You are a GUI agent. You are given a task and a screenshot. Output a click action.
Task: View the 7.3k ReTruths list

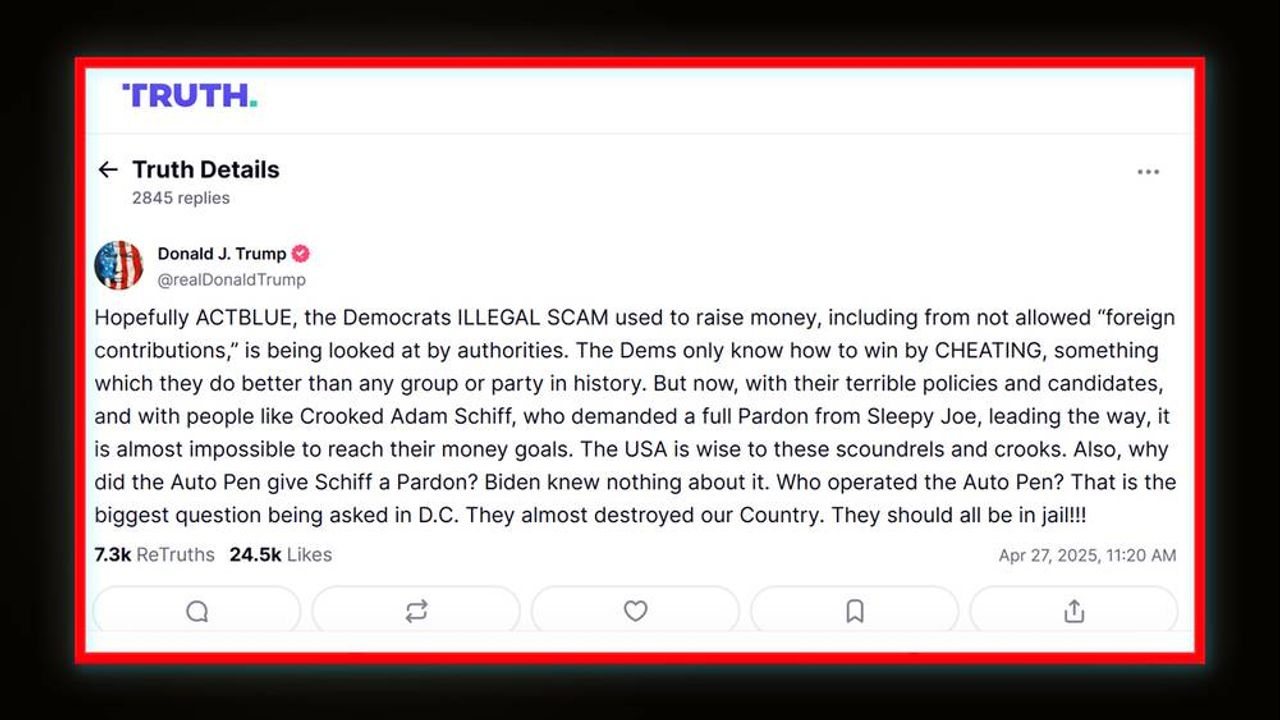154,555
